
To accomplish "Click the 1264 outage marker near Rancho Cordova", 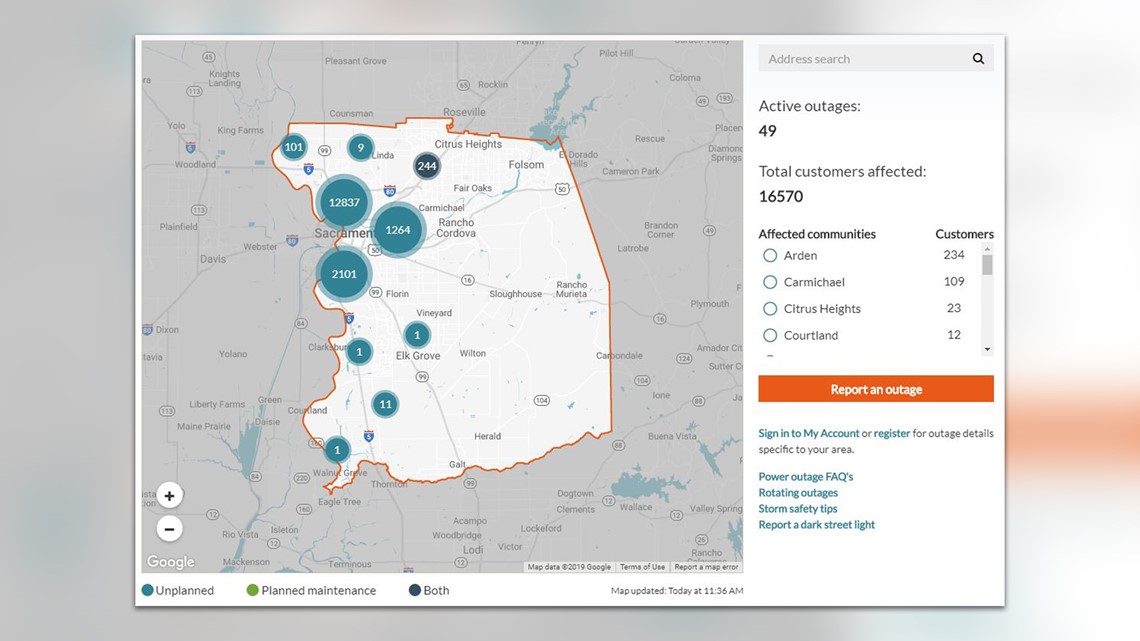I will point(398,229).
